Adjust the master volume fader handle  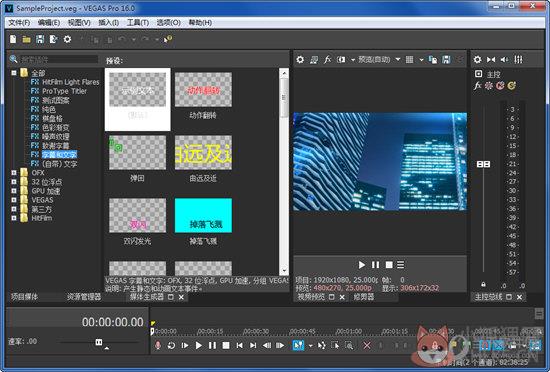tap(483, 164)
